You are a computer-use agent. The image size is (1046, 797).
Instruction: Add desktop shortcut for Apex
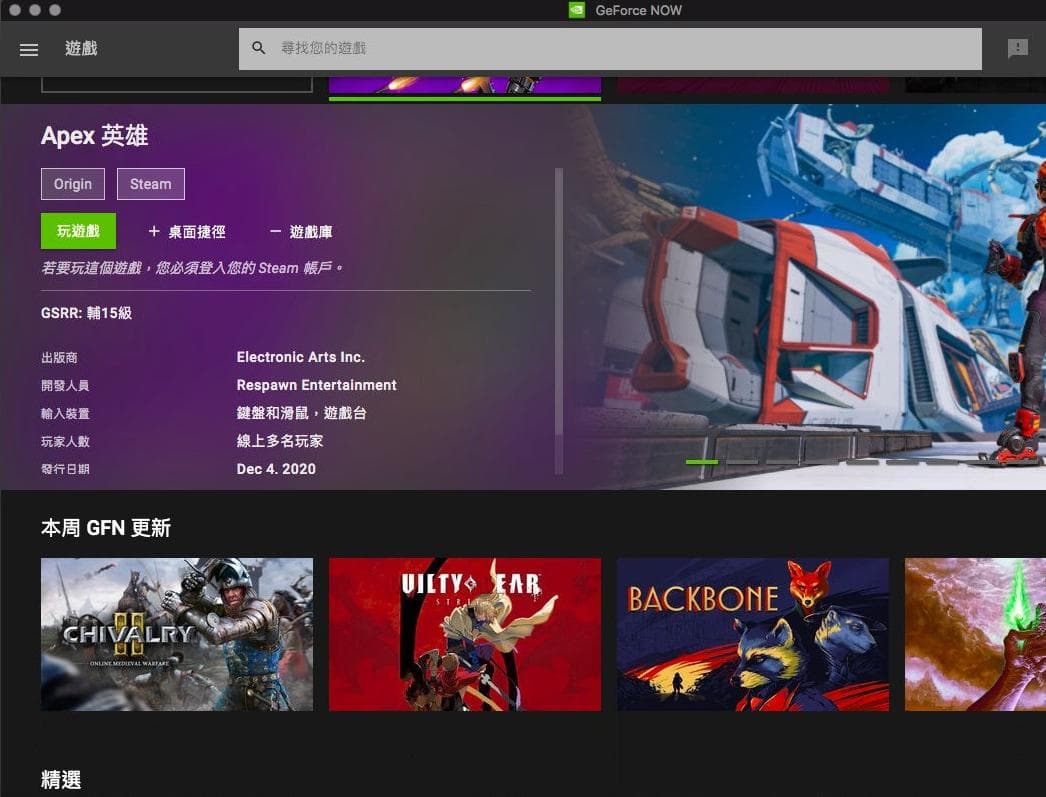[x=187, y=231]
